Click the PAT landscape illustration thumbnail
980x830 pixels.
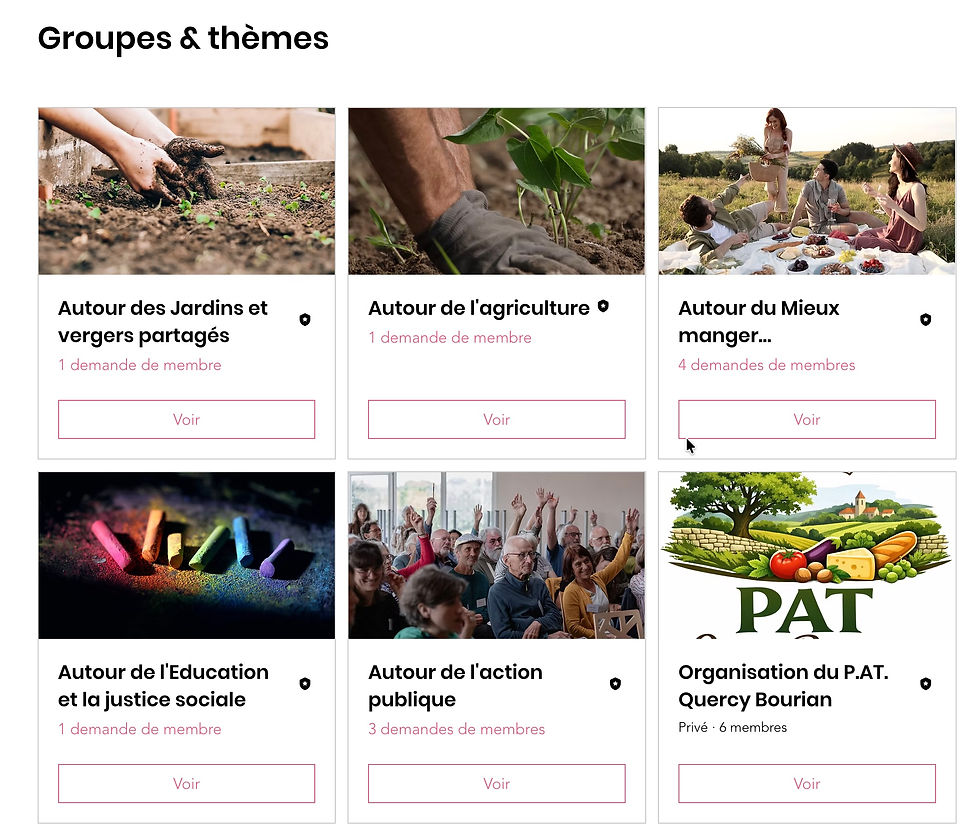[806, 555]
